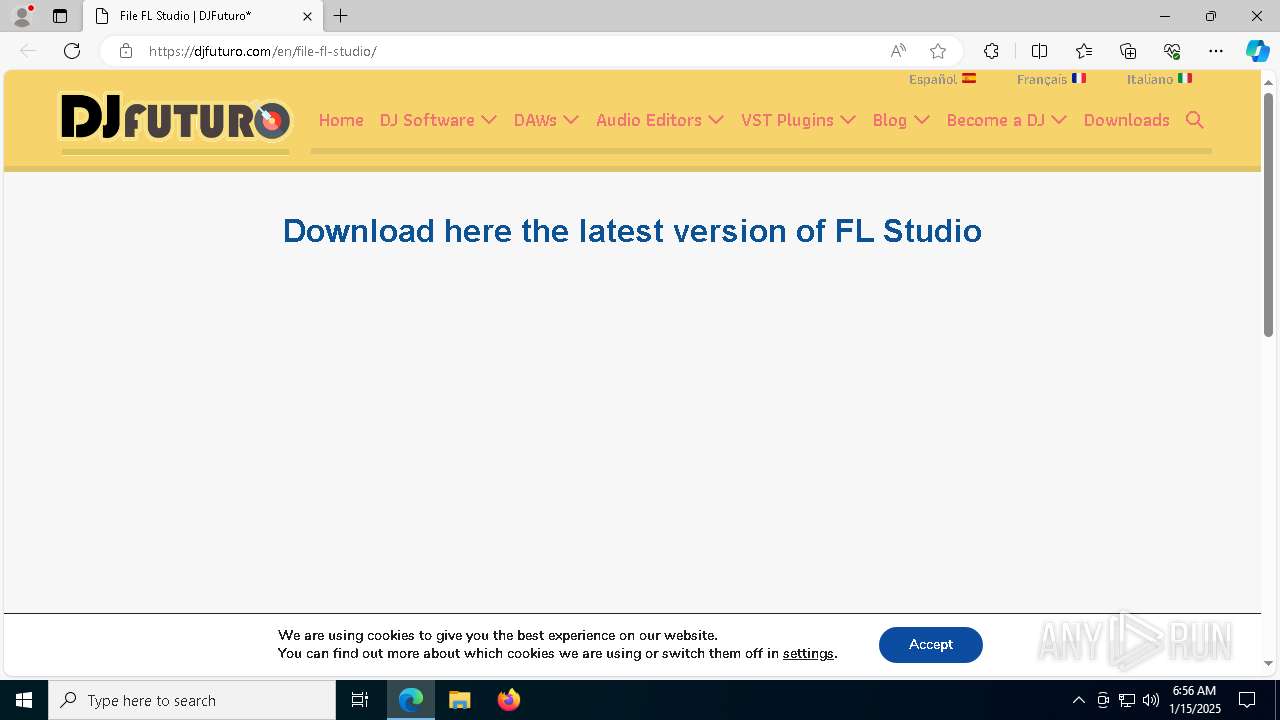Click the browser profile avatar icon
Screen dimensions: 1280x720
(x=22, y=16)
